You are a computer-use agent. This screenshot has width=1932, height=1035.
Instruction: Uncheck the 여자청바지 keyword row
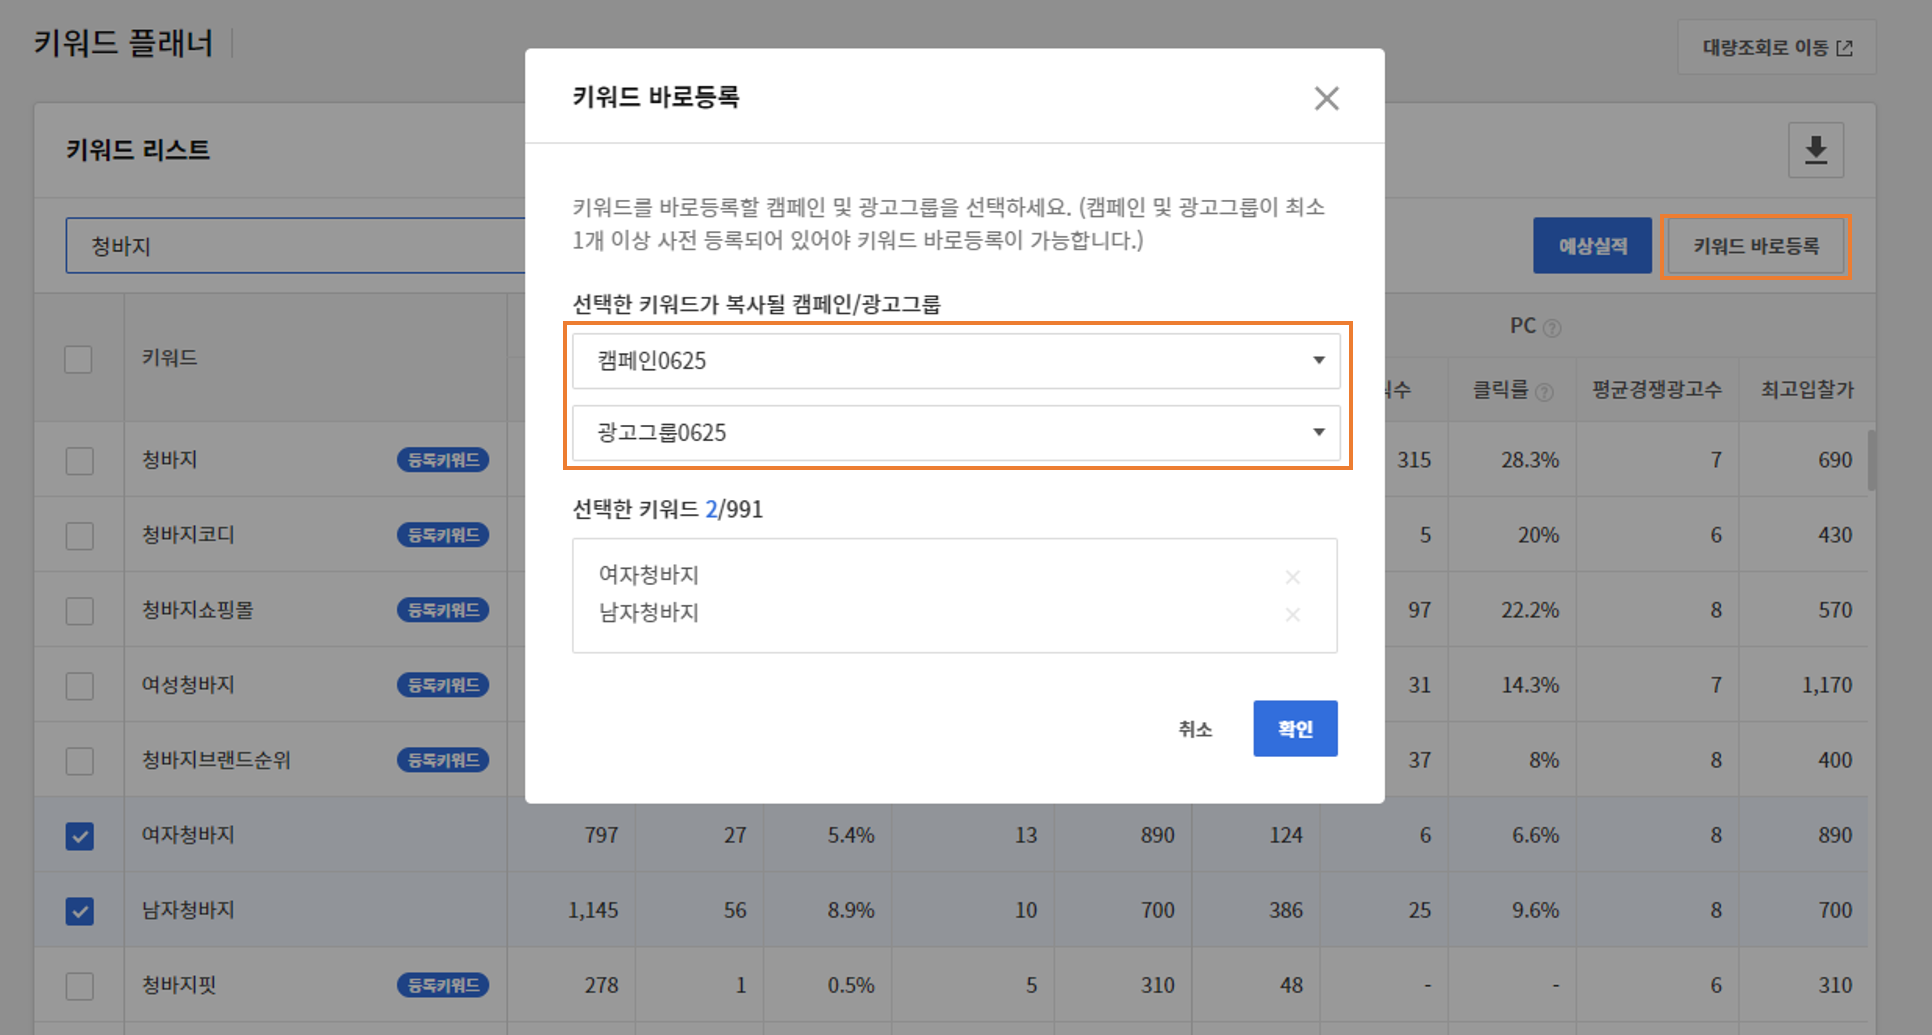pos(79,836)
